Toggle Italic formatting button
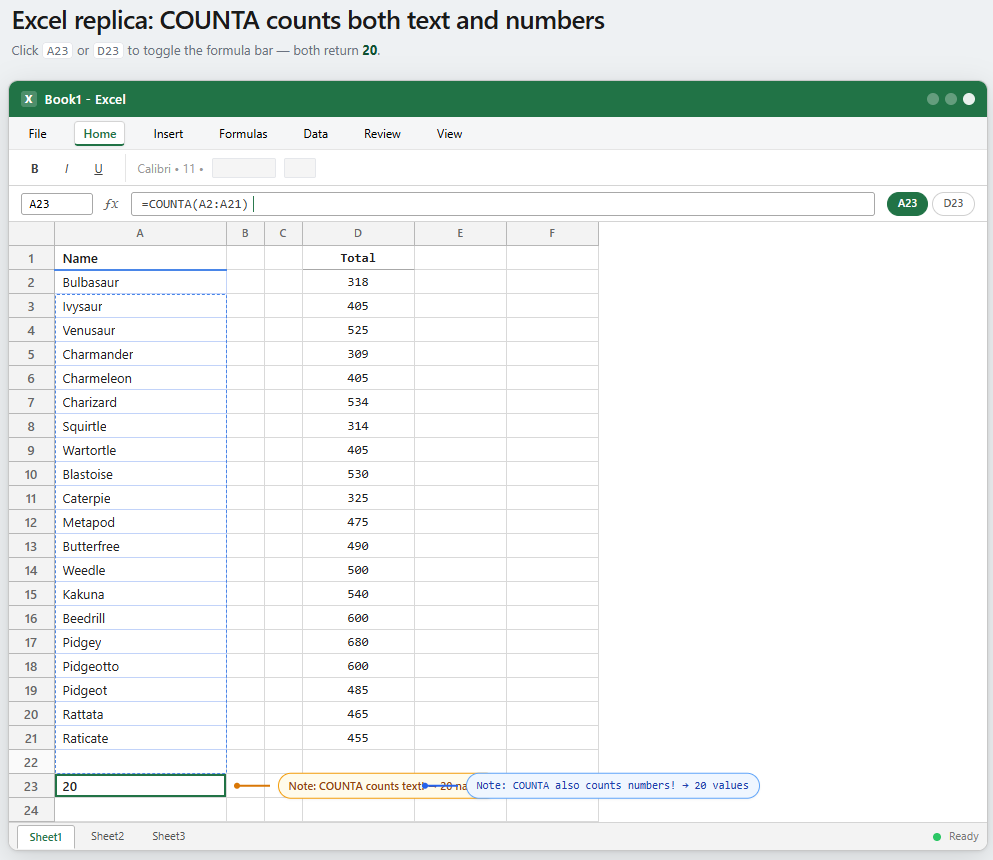Image resolution: width=993 pixels, height=860 pixels. pyautogui.click(x=66, y=168)
